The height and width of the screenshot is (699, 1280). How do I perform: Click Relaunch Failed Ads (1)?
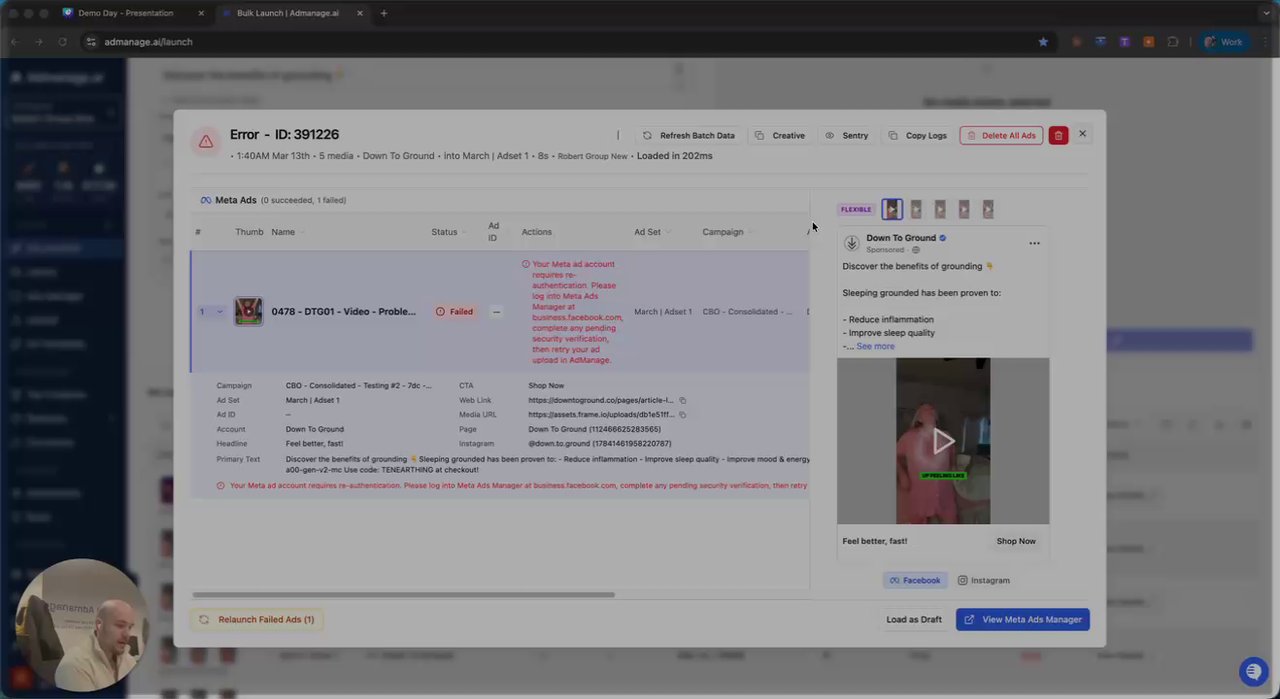click(x=257, y=619)
